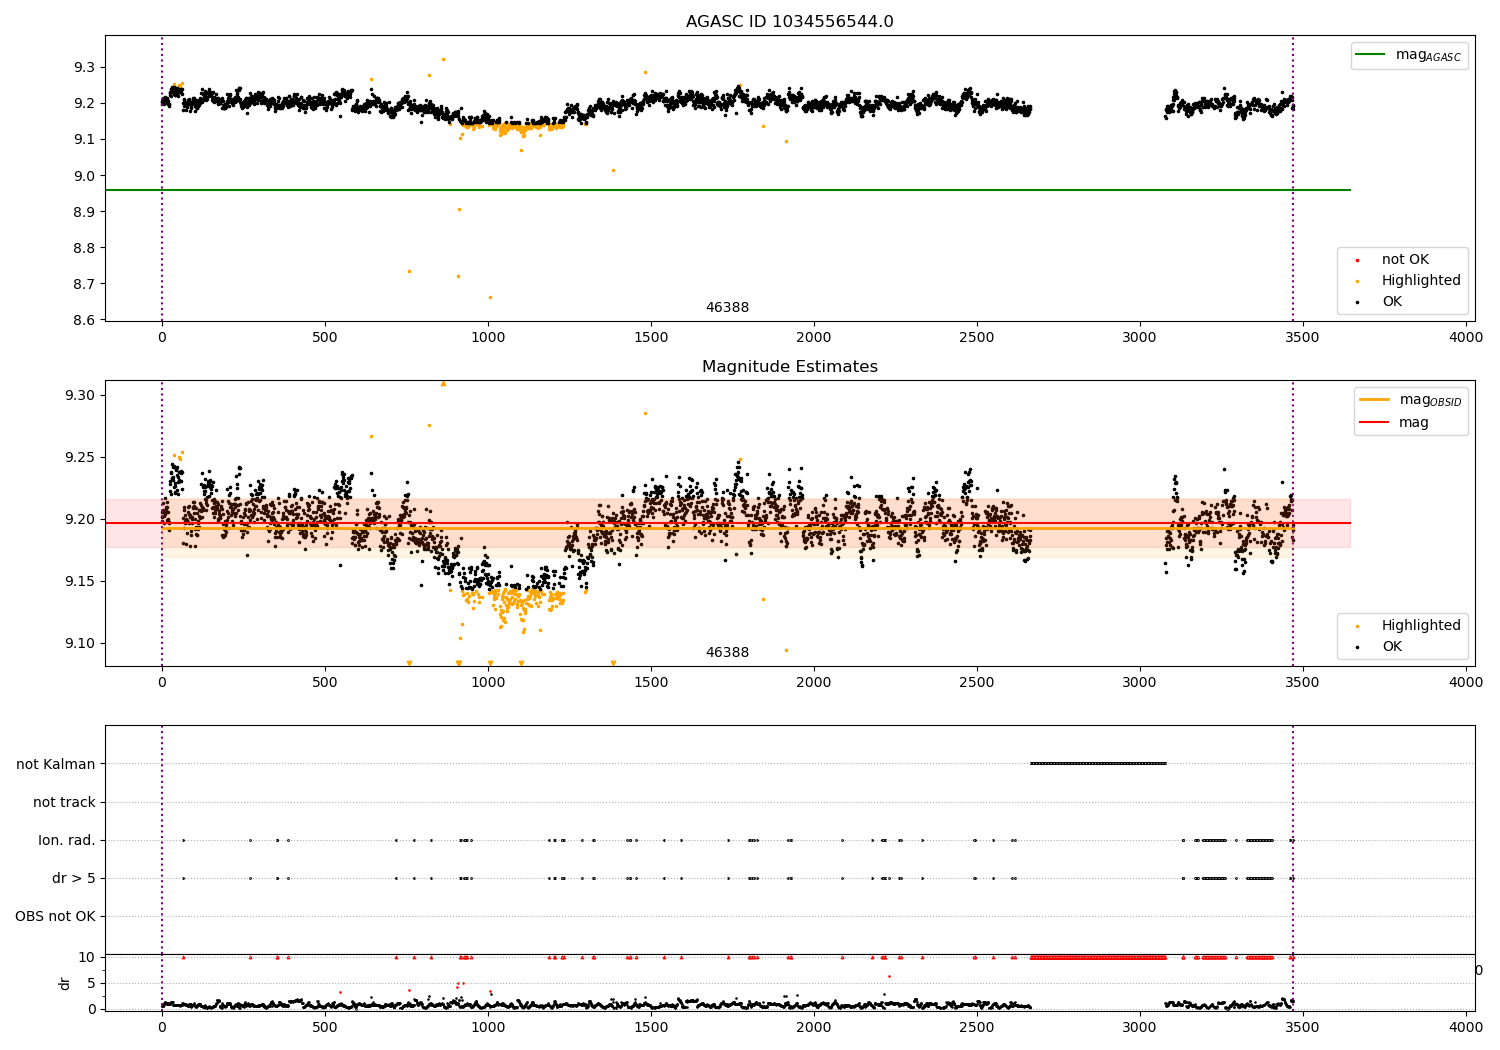Click the 9.3 tick label in top plot
The height and width of the screenshot is (1050, 1500).
click(85, 67)
